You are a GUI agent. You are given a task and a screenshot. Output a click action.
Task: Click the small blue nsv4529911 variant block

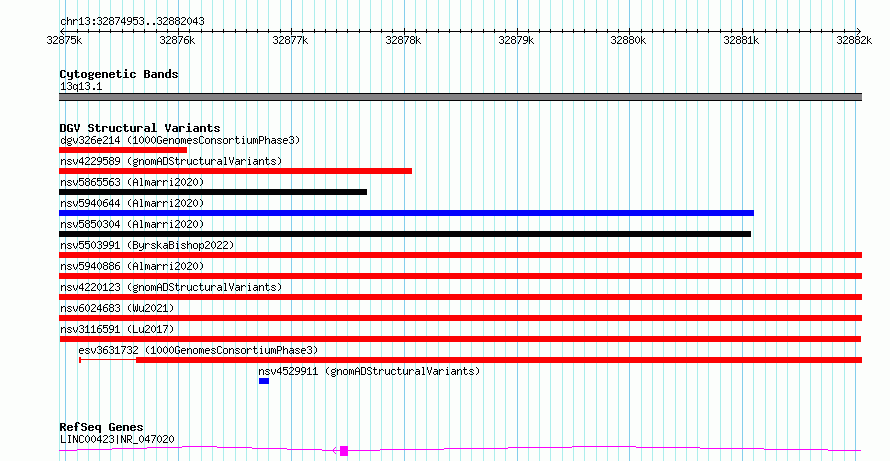point(264,381)
